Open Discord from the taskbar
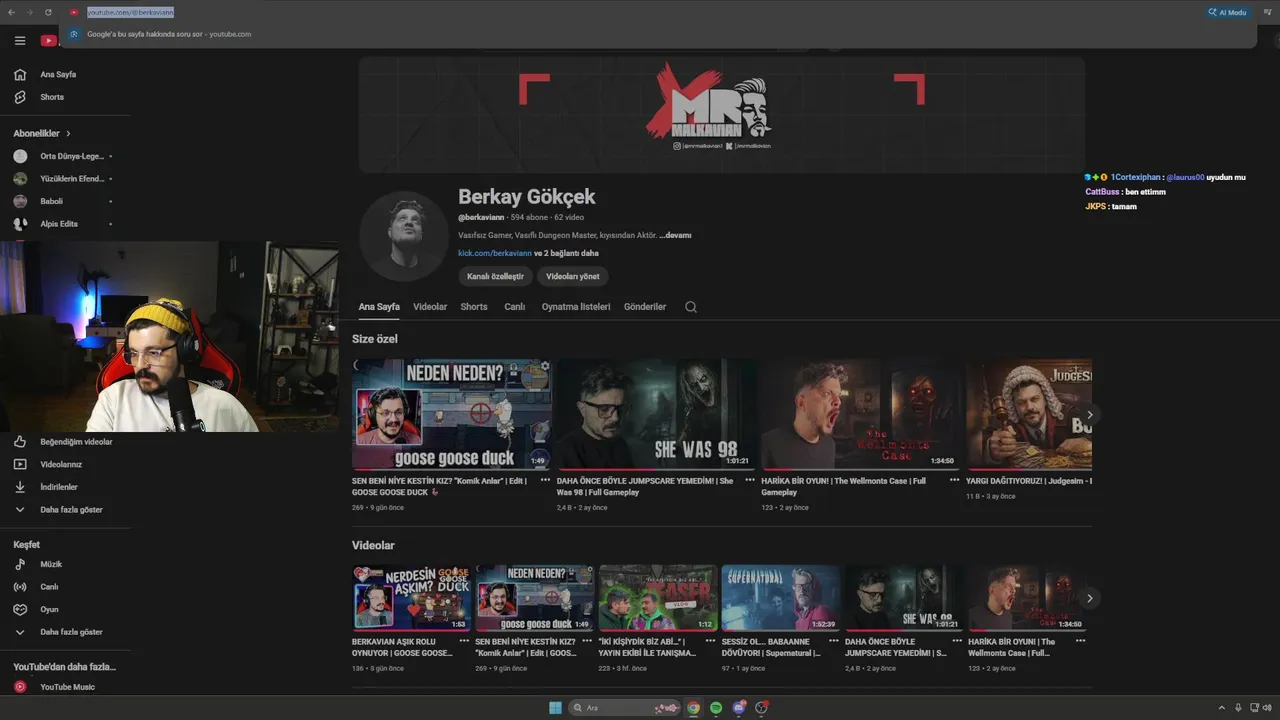Viewport: 1280px width, 720px height. coord(739,708)
